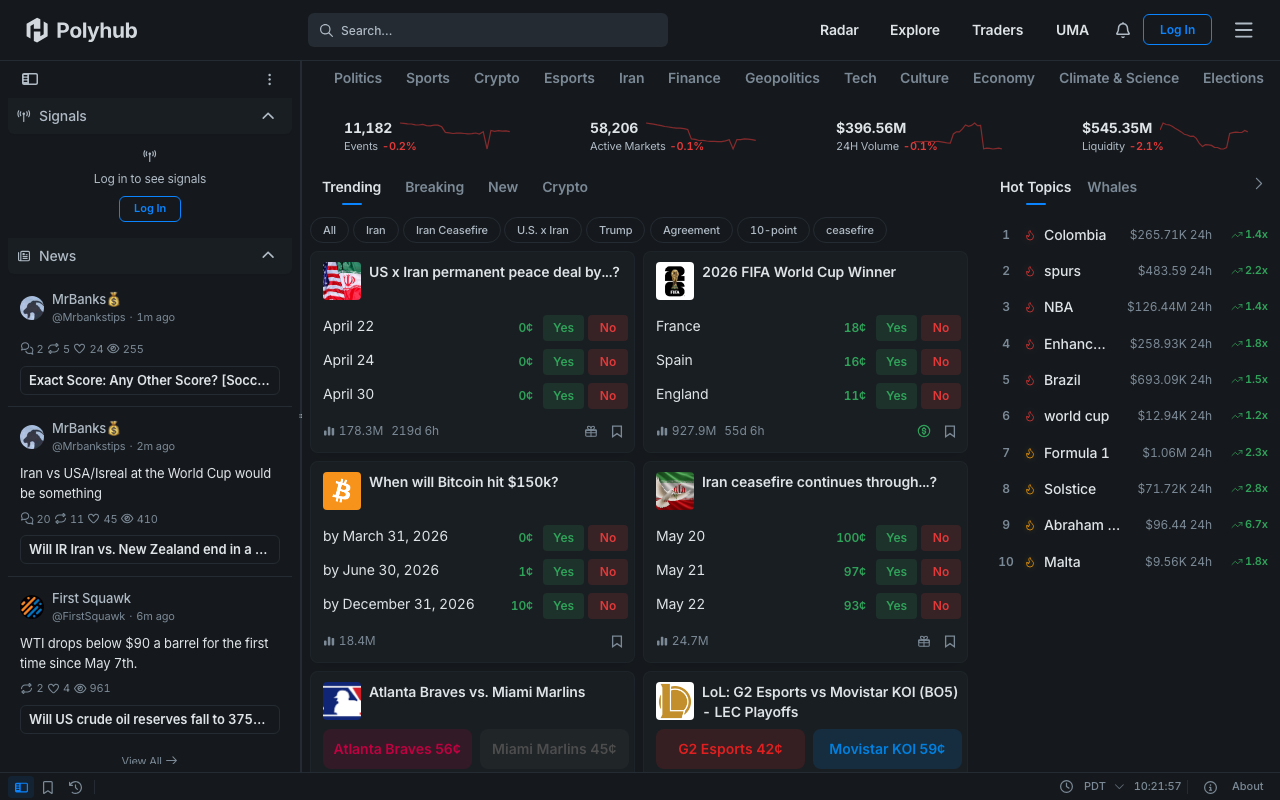Open the notifications bell

(1123, 30)
